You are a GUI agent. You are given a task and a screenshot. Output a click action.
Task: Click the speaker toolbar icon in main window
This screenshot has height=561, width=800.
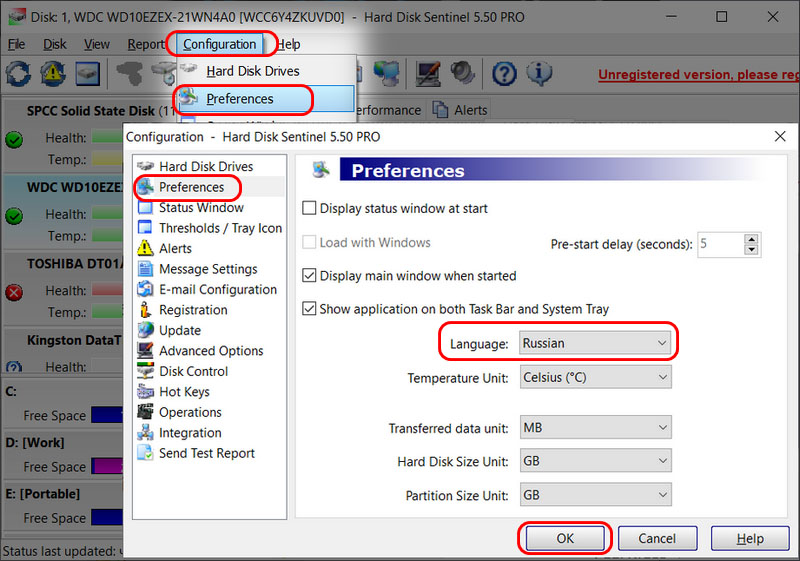(463, 73)
